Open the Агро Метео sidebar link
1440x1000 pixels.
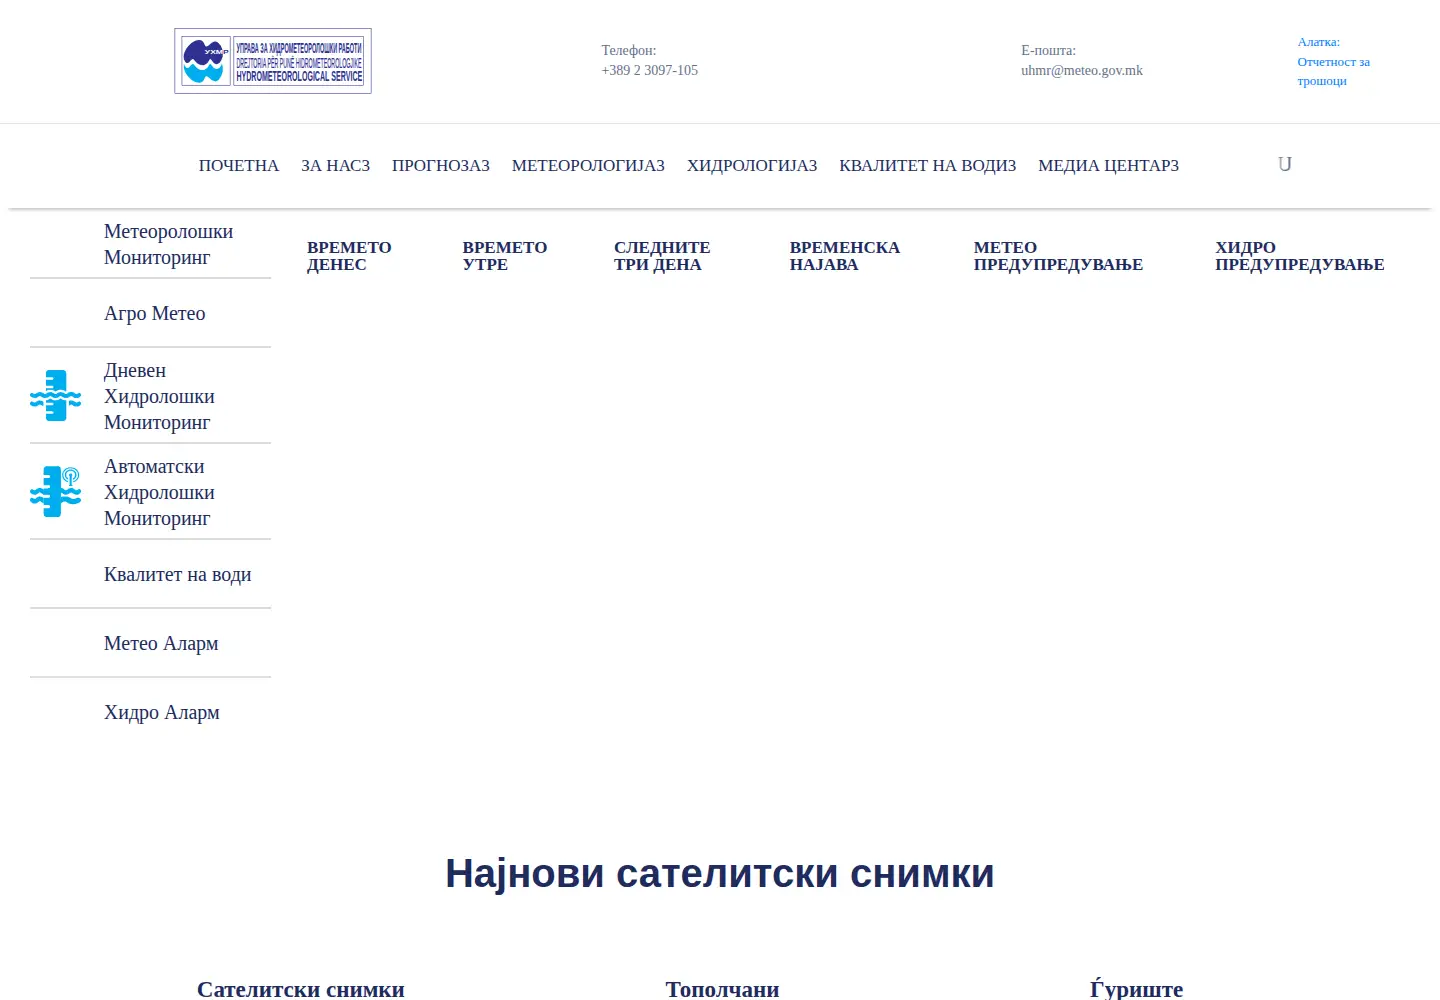click(155, 313)
